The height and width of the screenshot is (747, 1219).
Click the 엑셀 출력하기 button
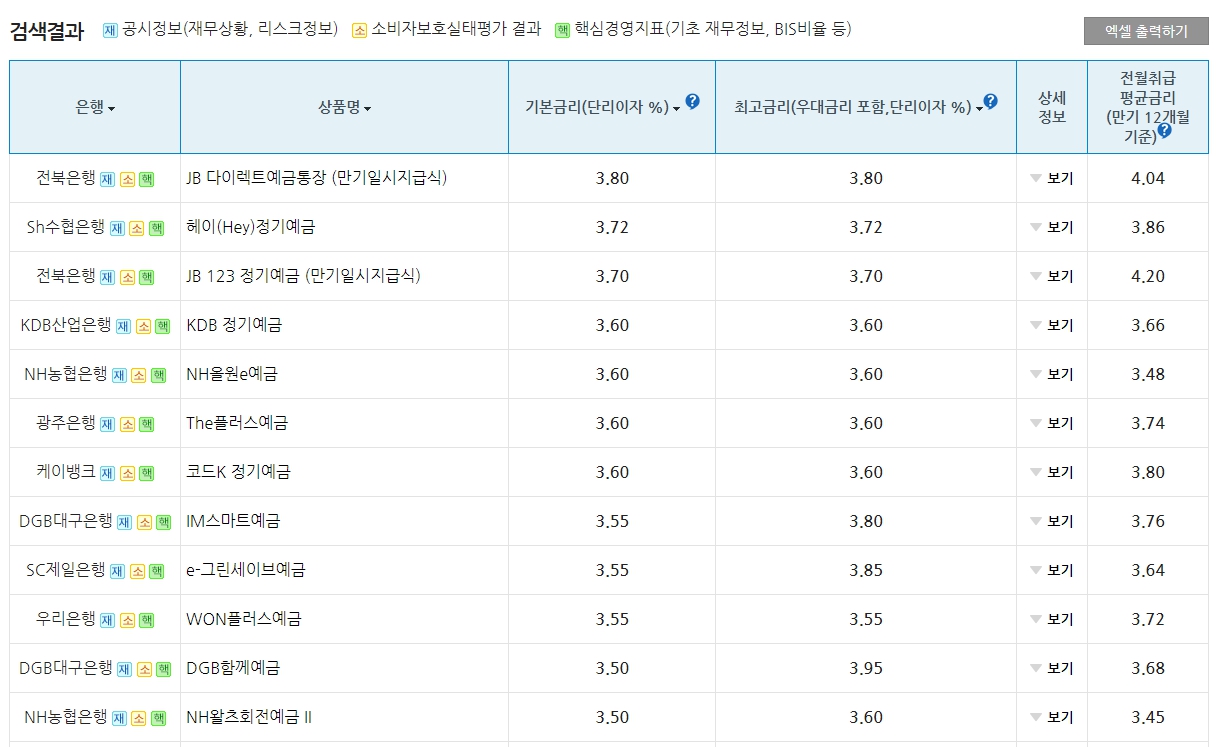[1148, 30]
